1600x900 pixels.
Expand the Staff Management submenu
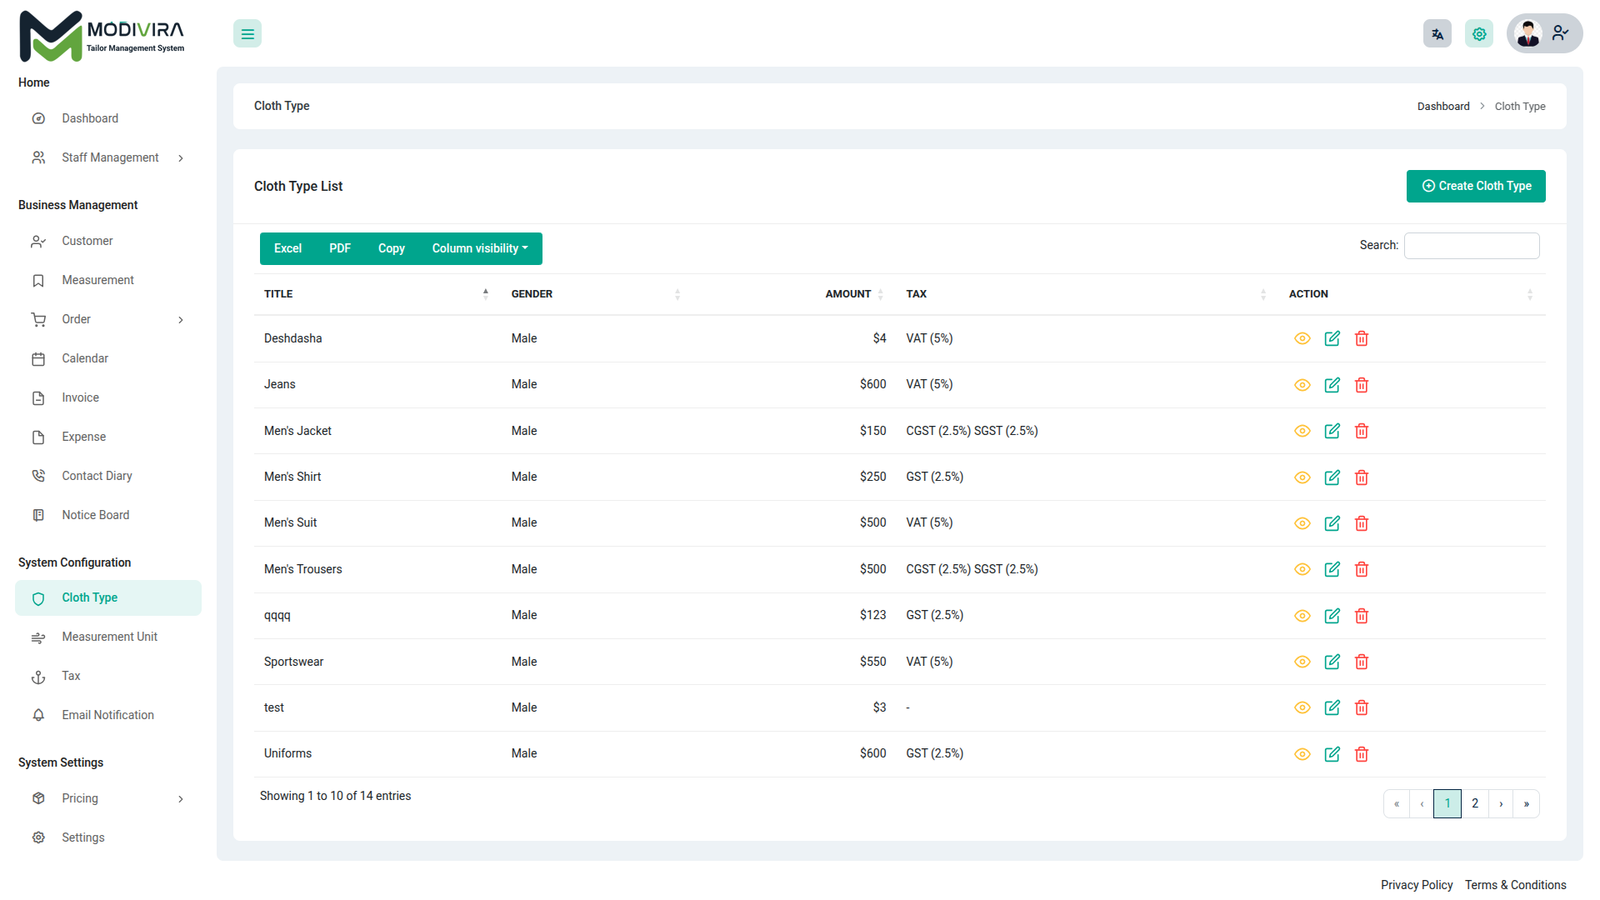pyautogui.click(x=109, y=158)
